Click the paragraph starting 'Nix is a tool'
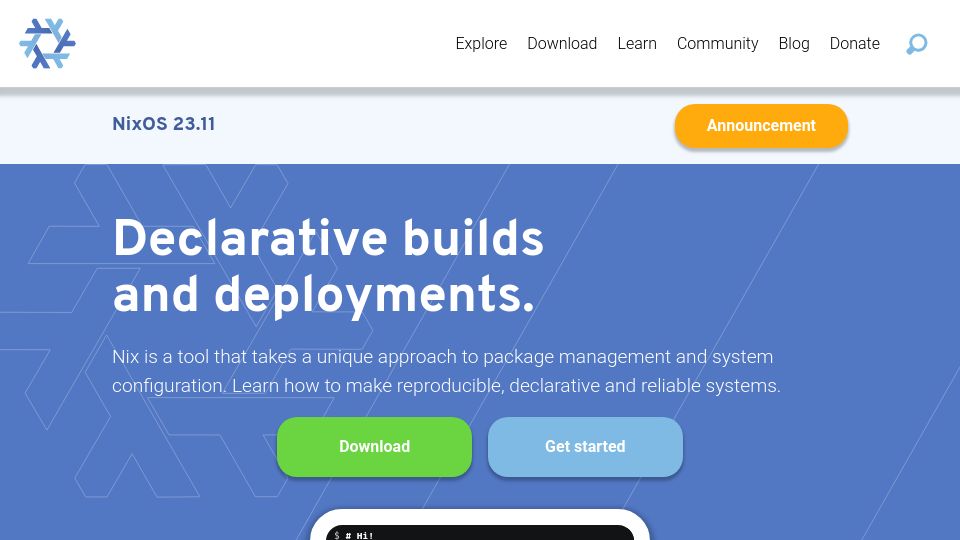960x540 pixels. [x=446, y=371]
